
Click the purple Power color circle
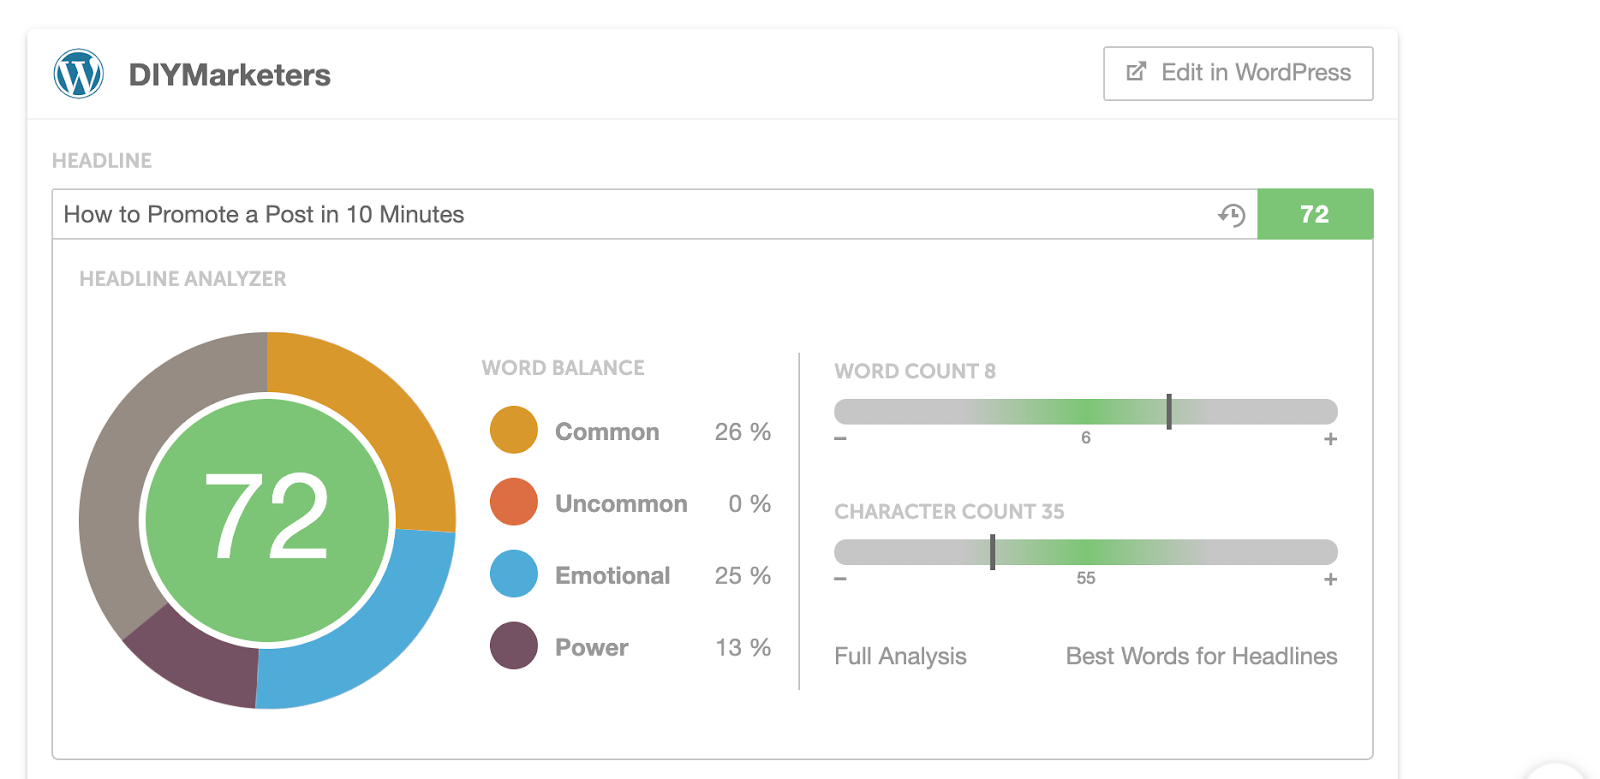pos(514,647)
